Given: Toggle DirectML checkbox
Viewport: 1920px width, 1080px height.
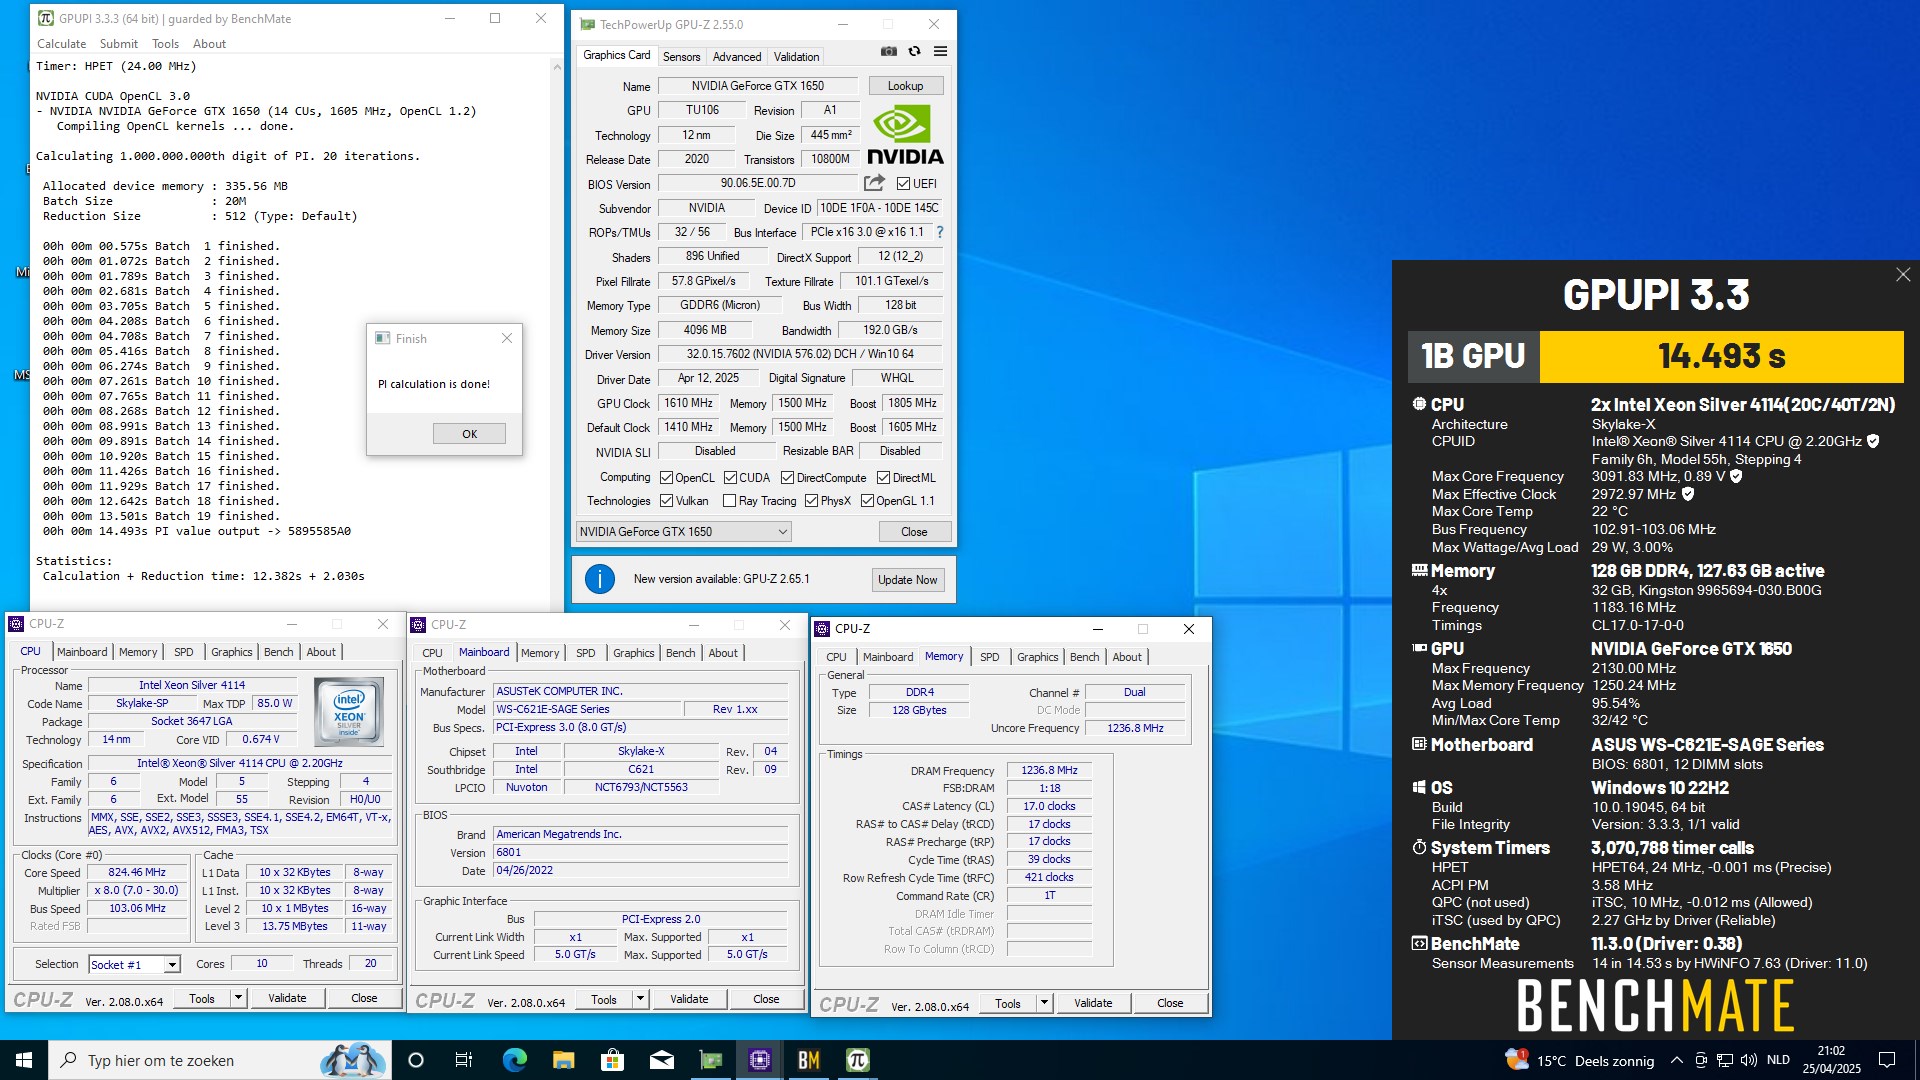Looking at the screenshot, I should pyautogui.click(x=883, y=478).
